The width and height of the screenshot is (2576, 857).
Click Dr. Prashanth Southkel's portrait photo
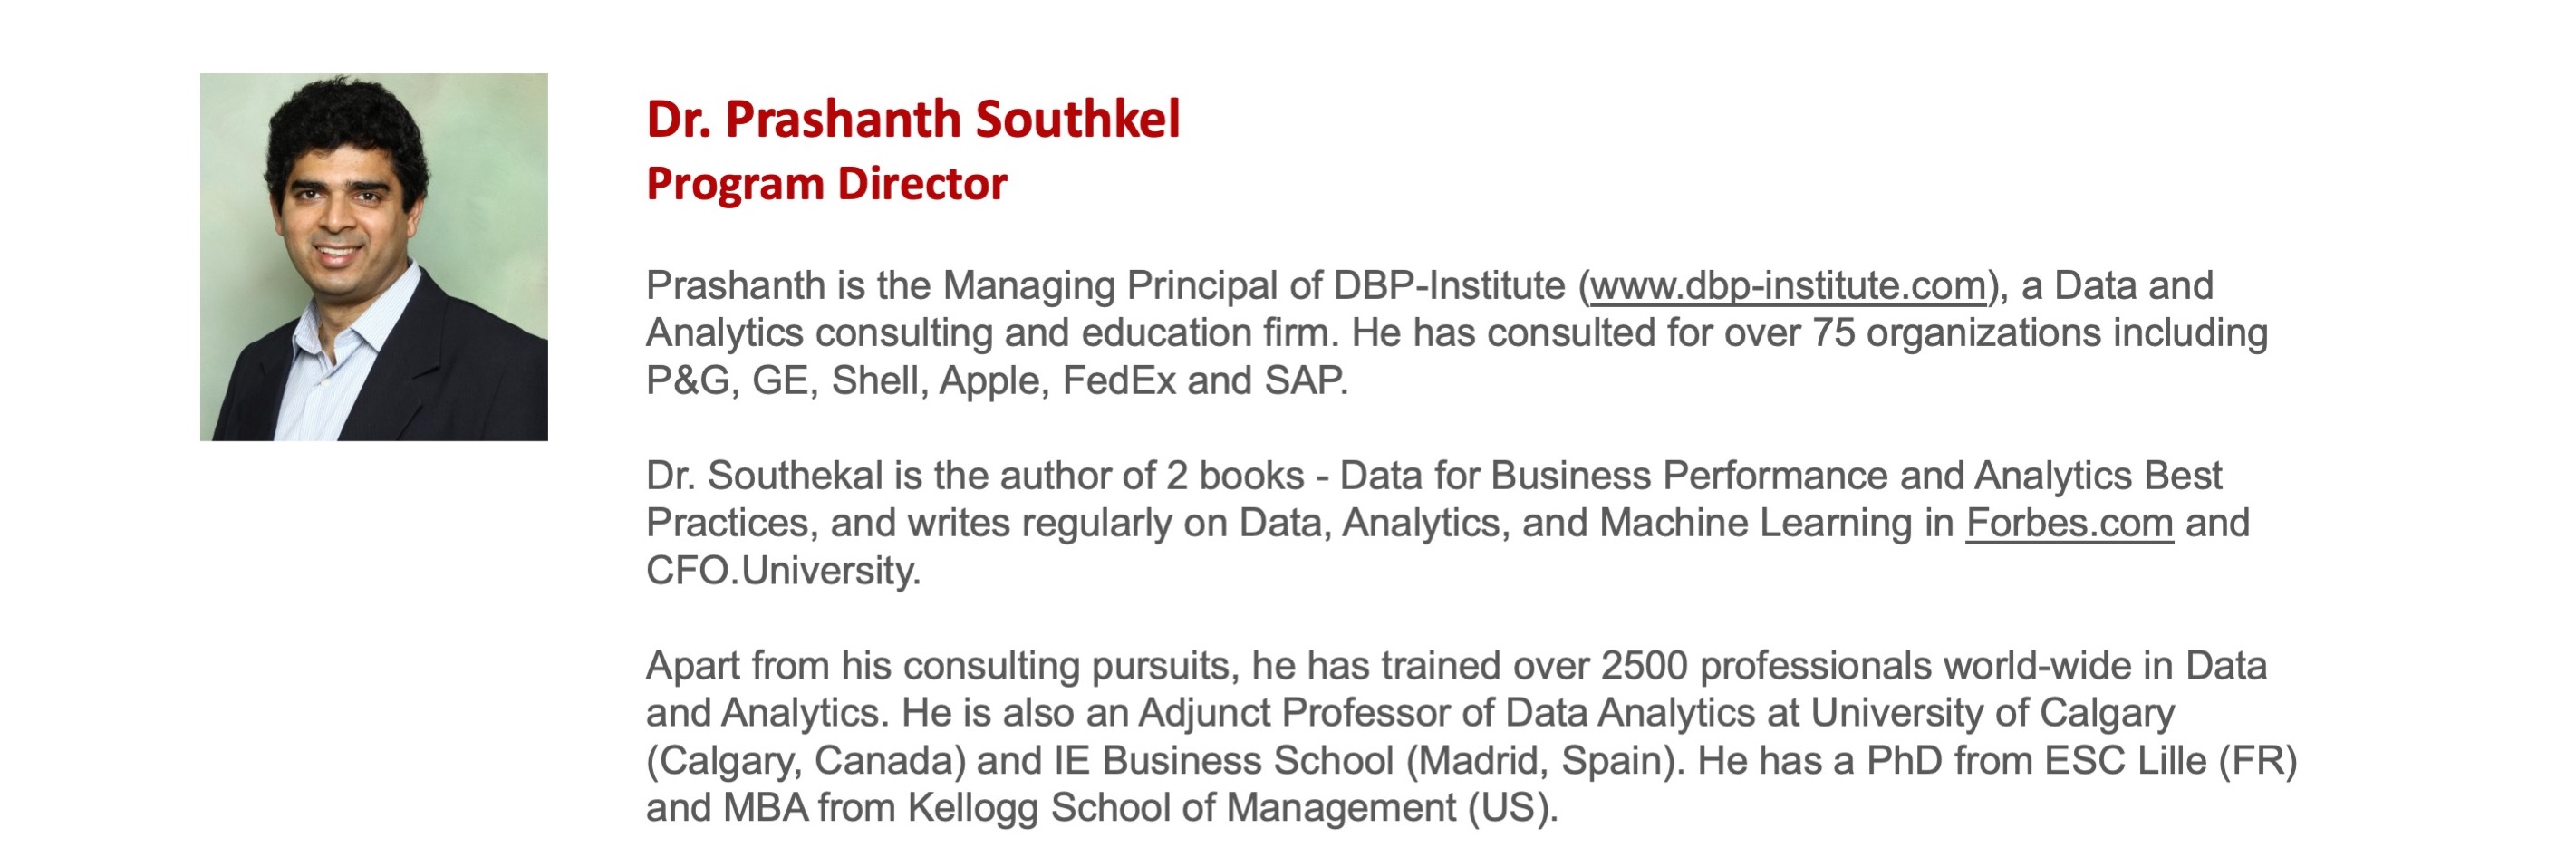[374, 257]
